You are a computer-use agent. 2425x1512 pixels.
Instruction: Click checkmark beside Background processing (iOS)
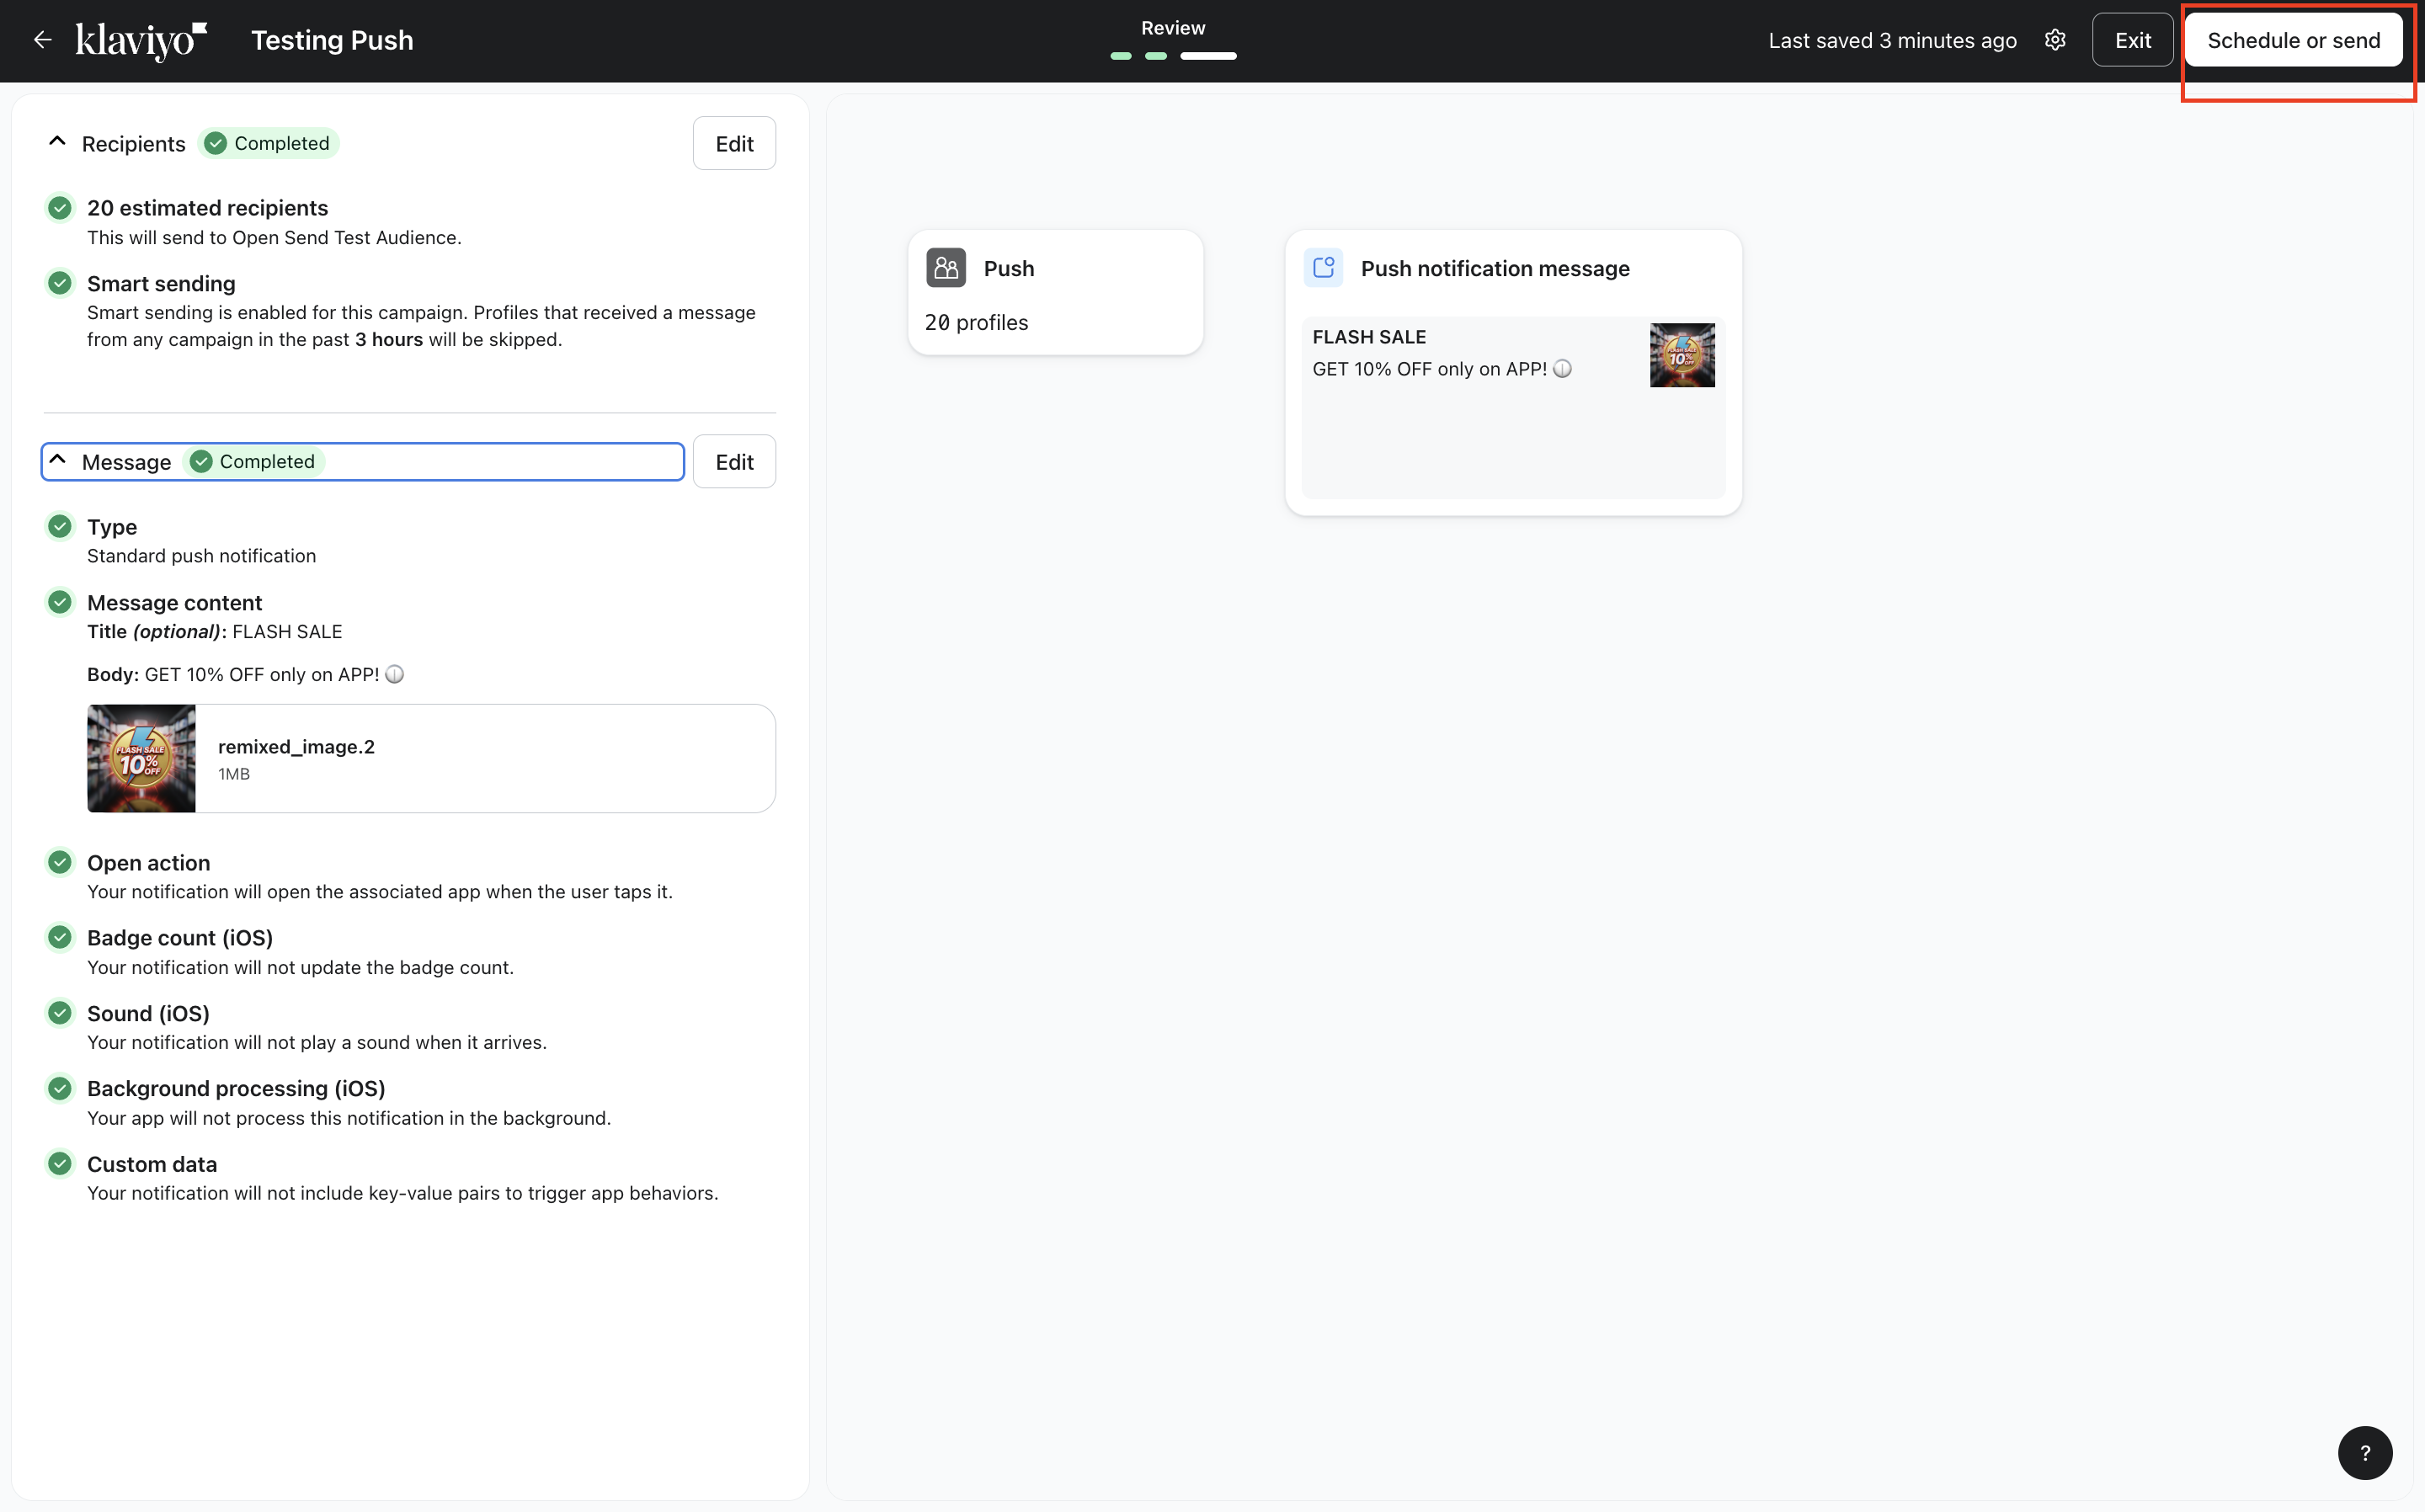point(60,1088)
